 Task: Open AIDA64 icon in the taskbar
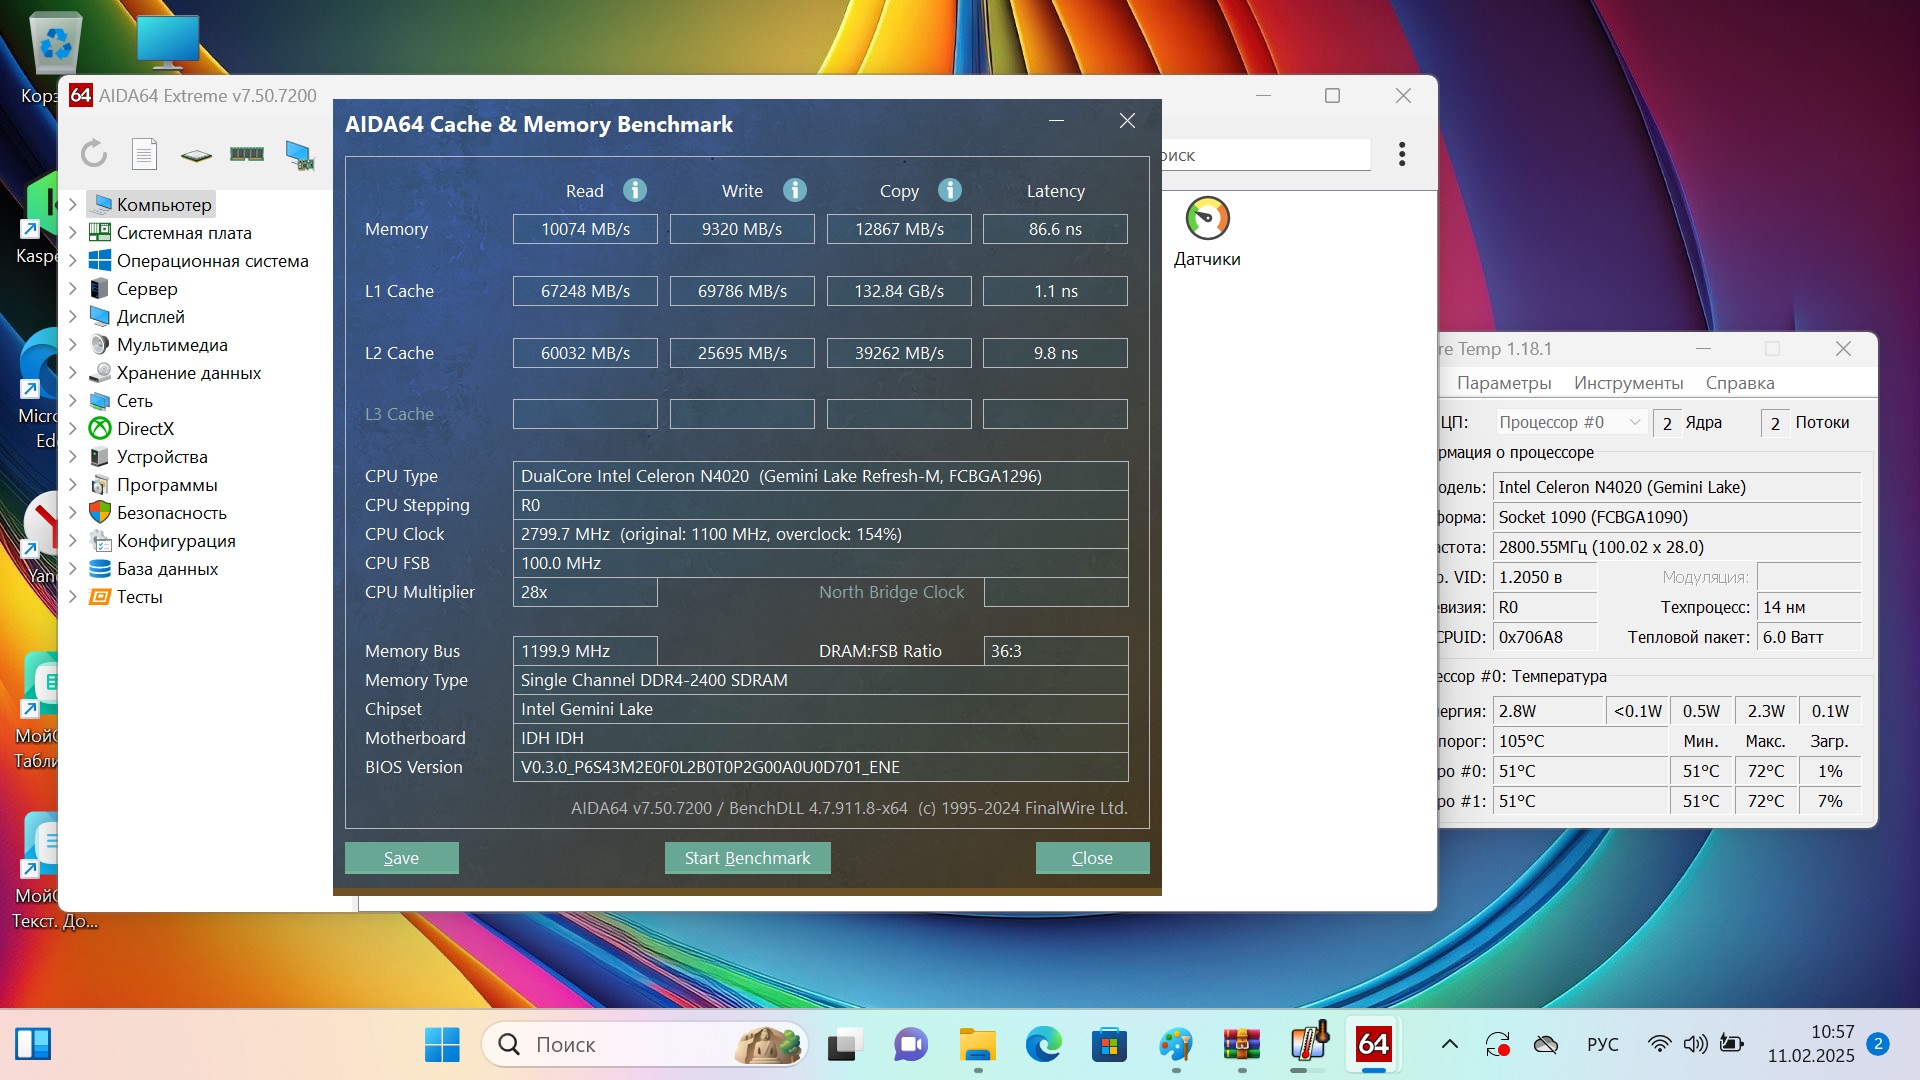coord(1373,1045)
